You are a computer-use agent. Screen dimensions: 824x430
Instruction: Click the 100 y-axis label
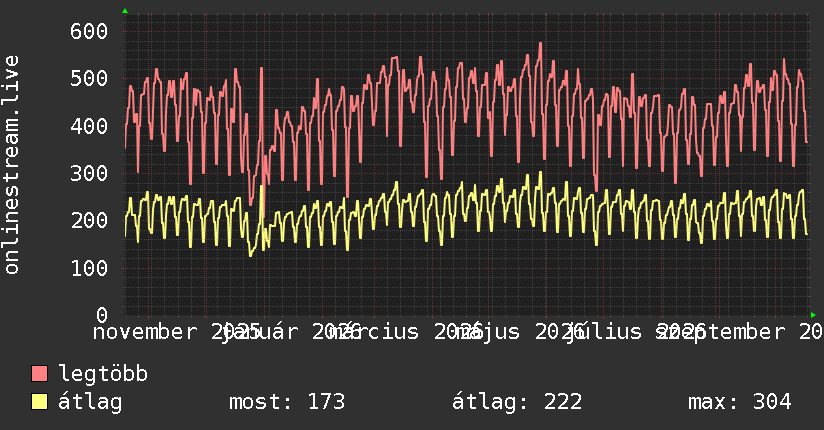[89, 268]
